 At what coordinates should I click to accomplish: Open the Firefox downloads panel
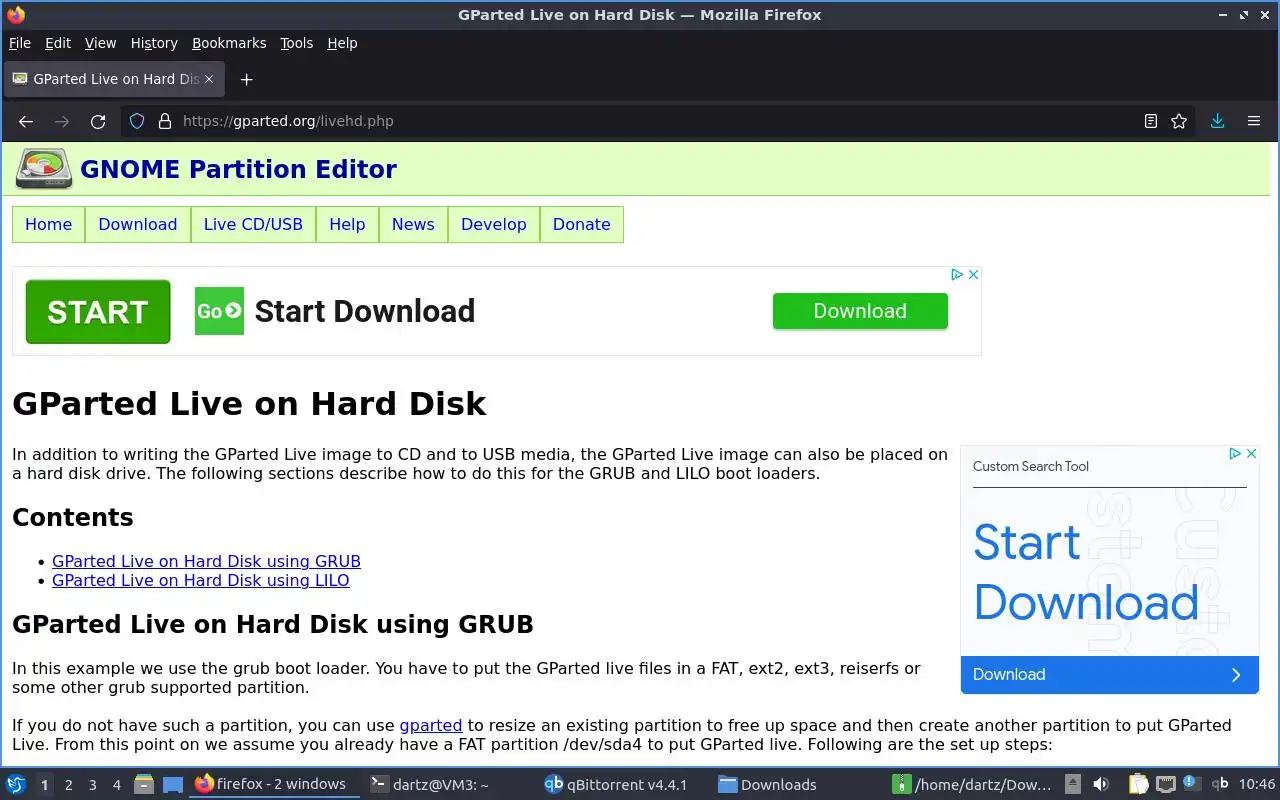click(1217, 121)
